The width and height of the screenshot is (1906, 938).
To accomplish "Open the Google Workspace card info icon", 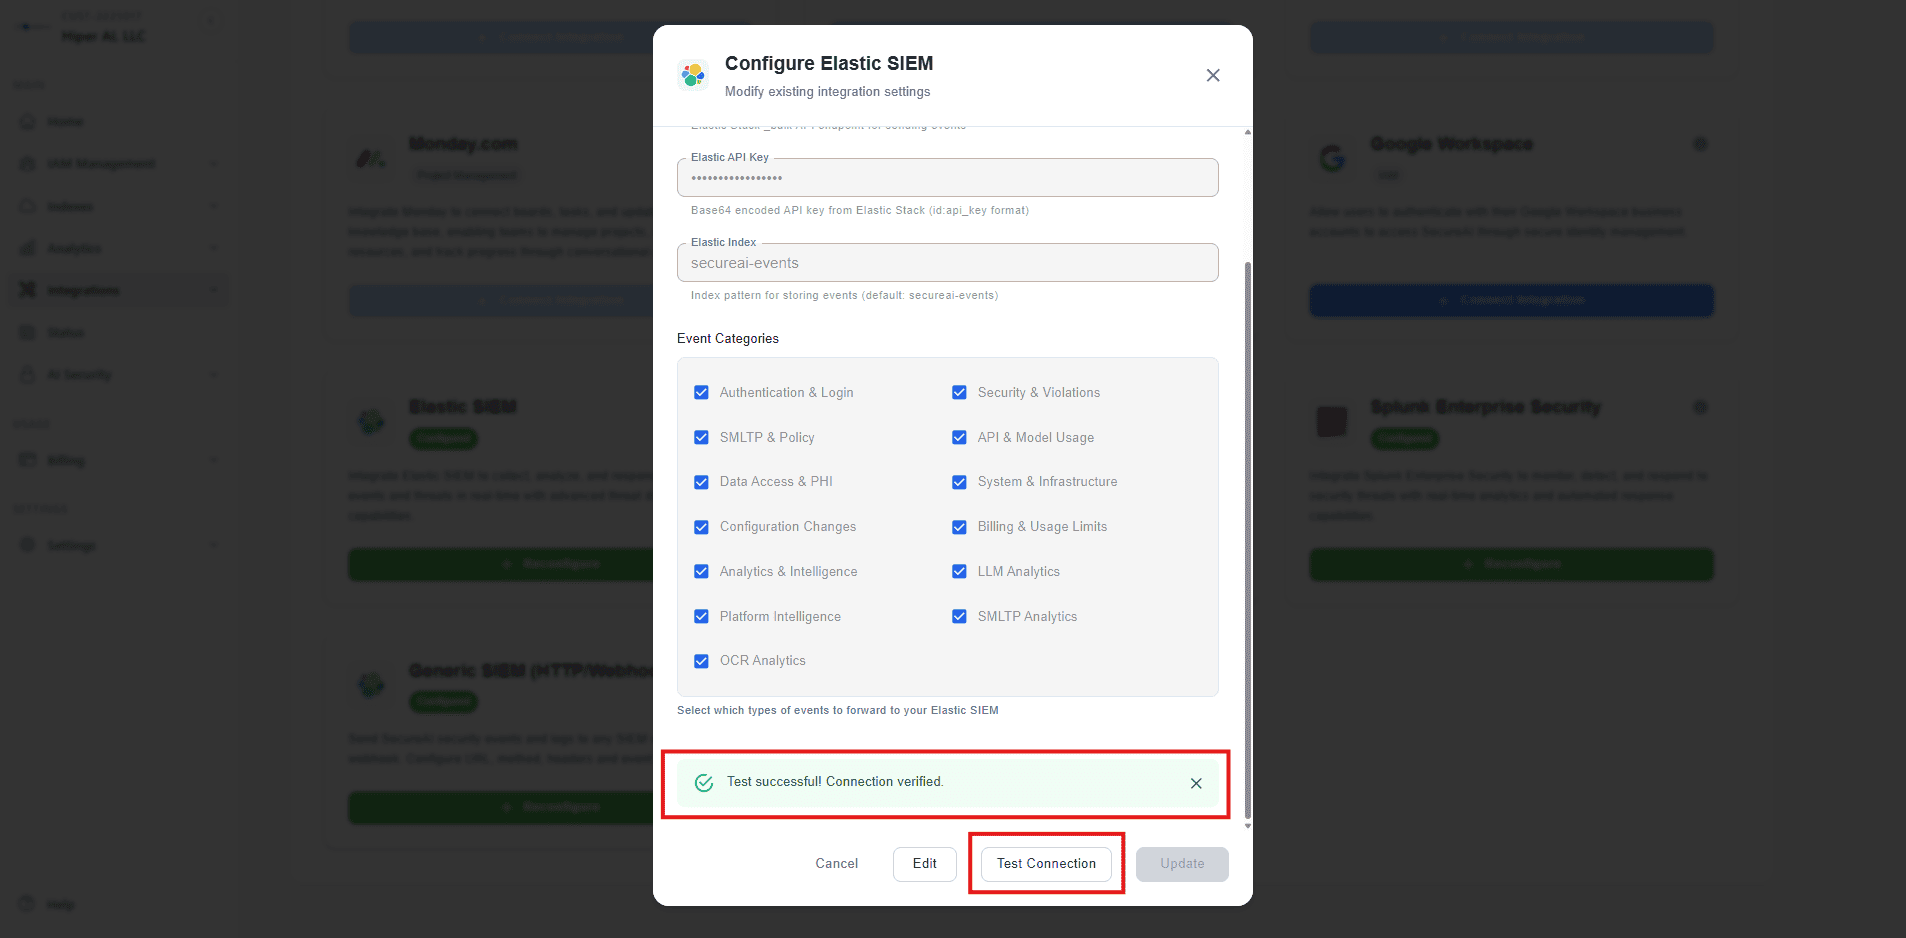I will 1700,144.
